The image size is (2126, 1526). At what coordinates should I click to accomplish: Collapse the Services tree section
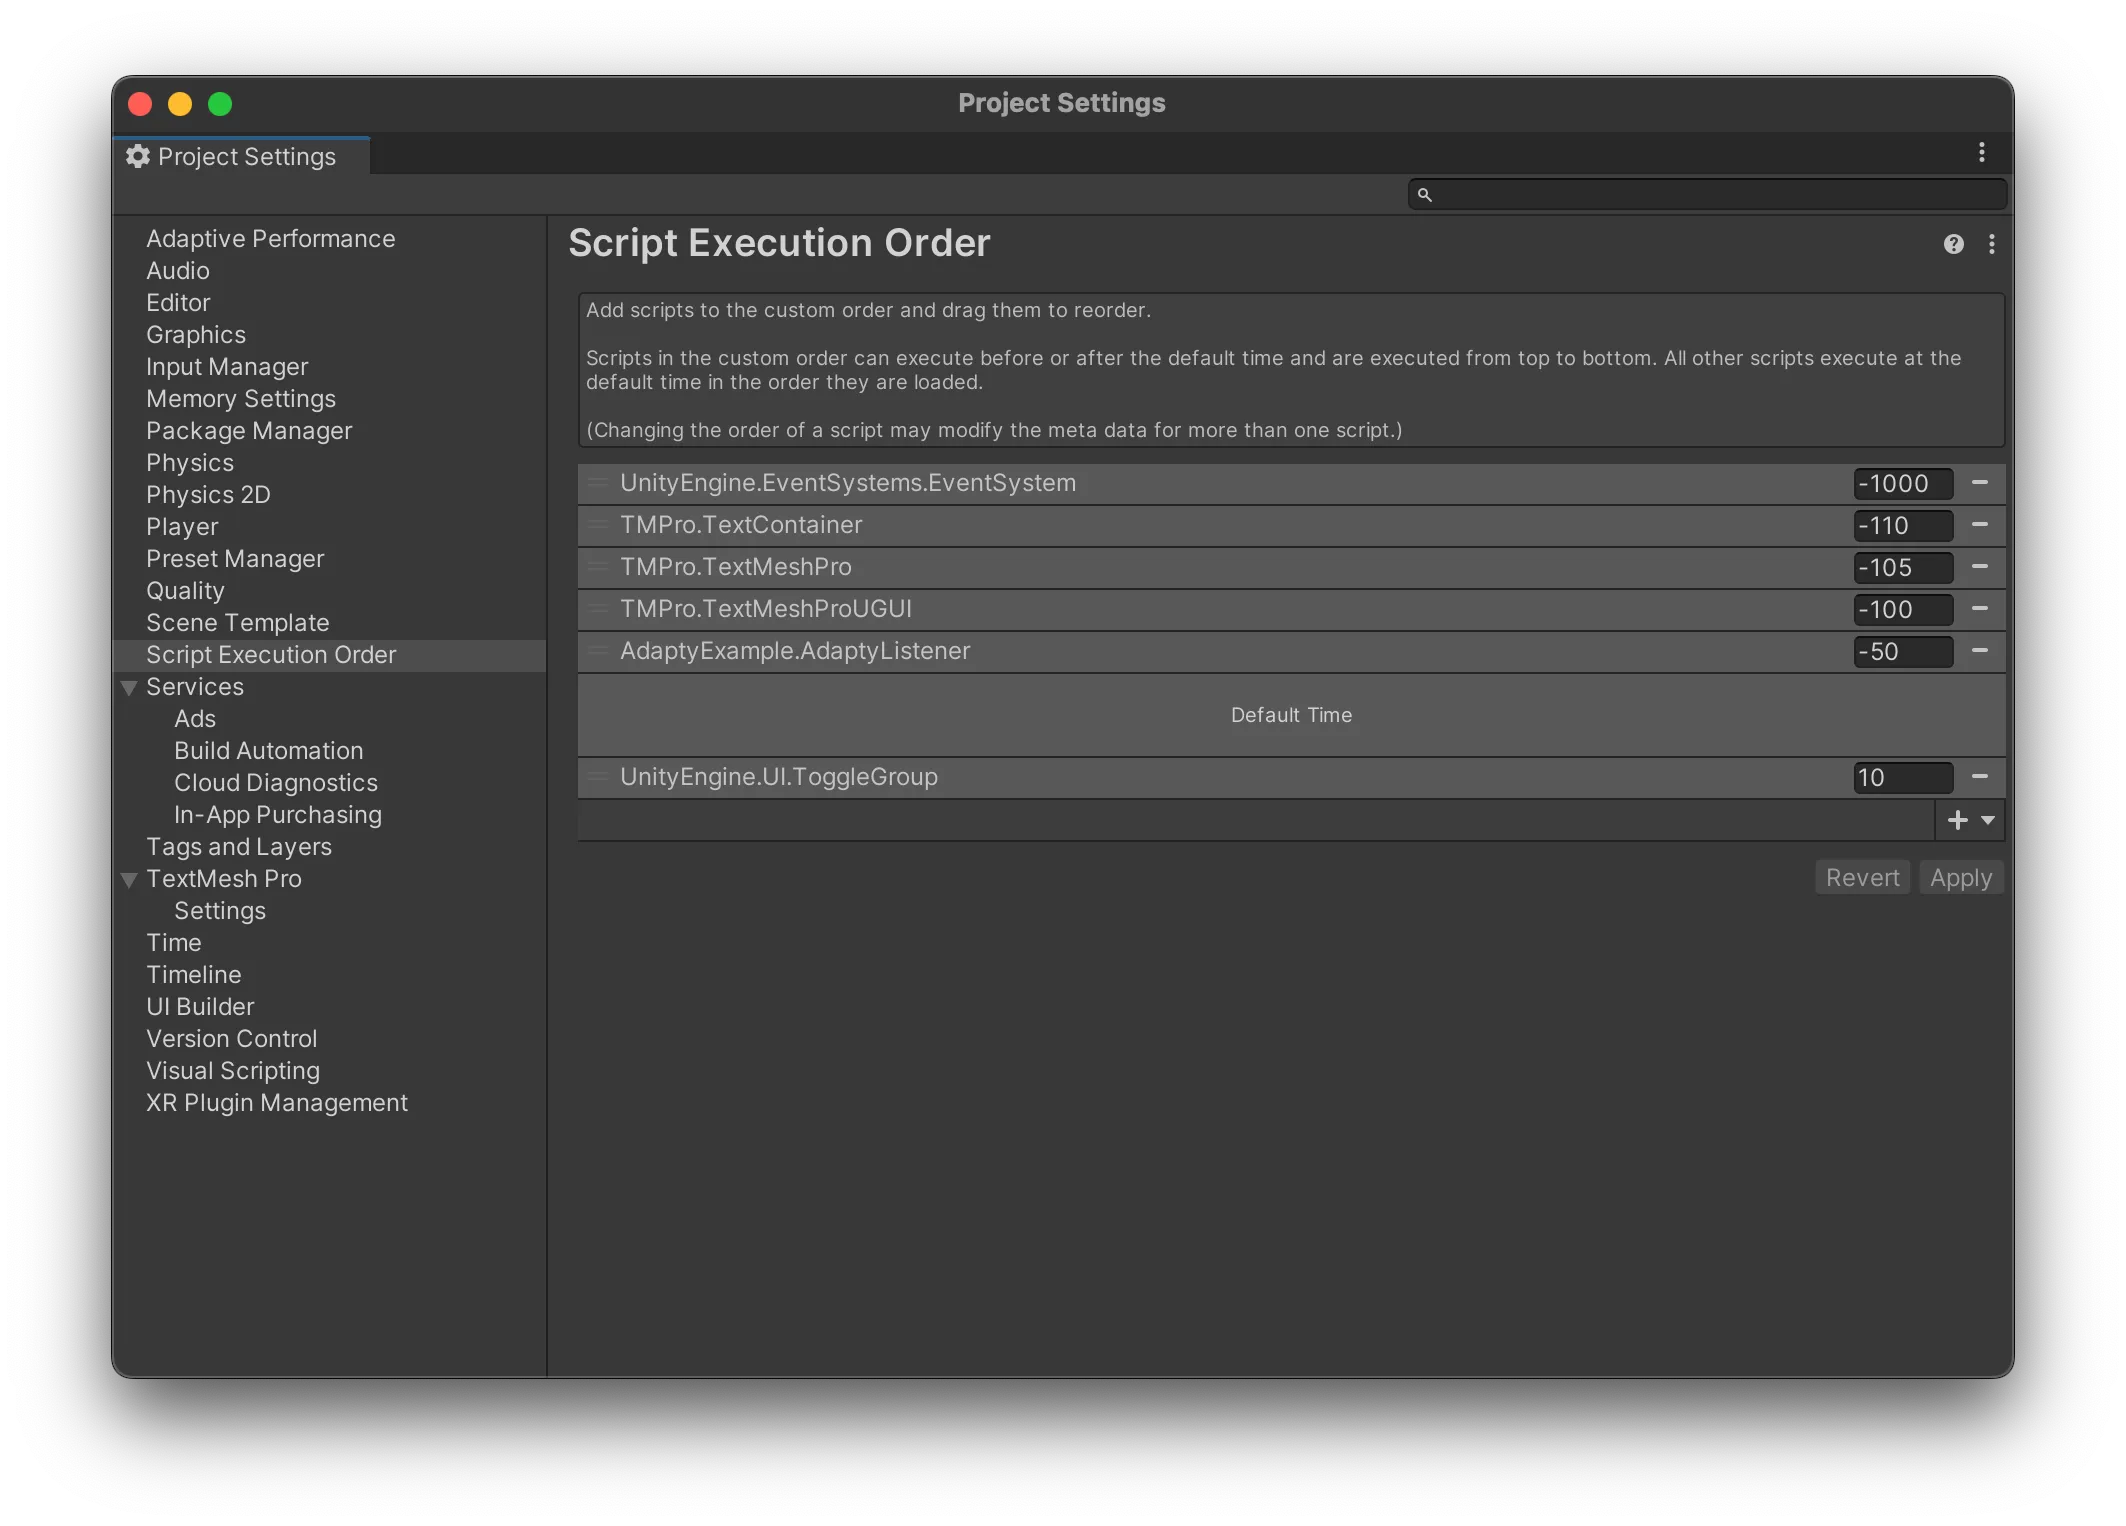(x=129, y=688)
